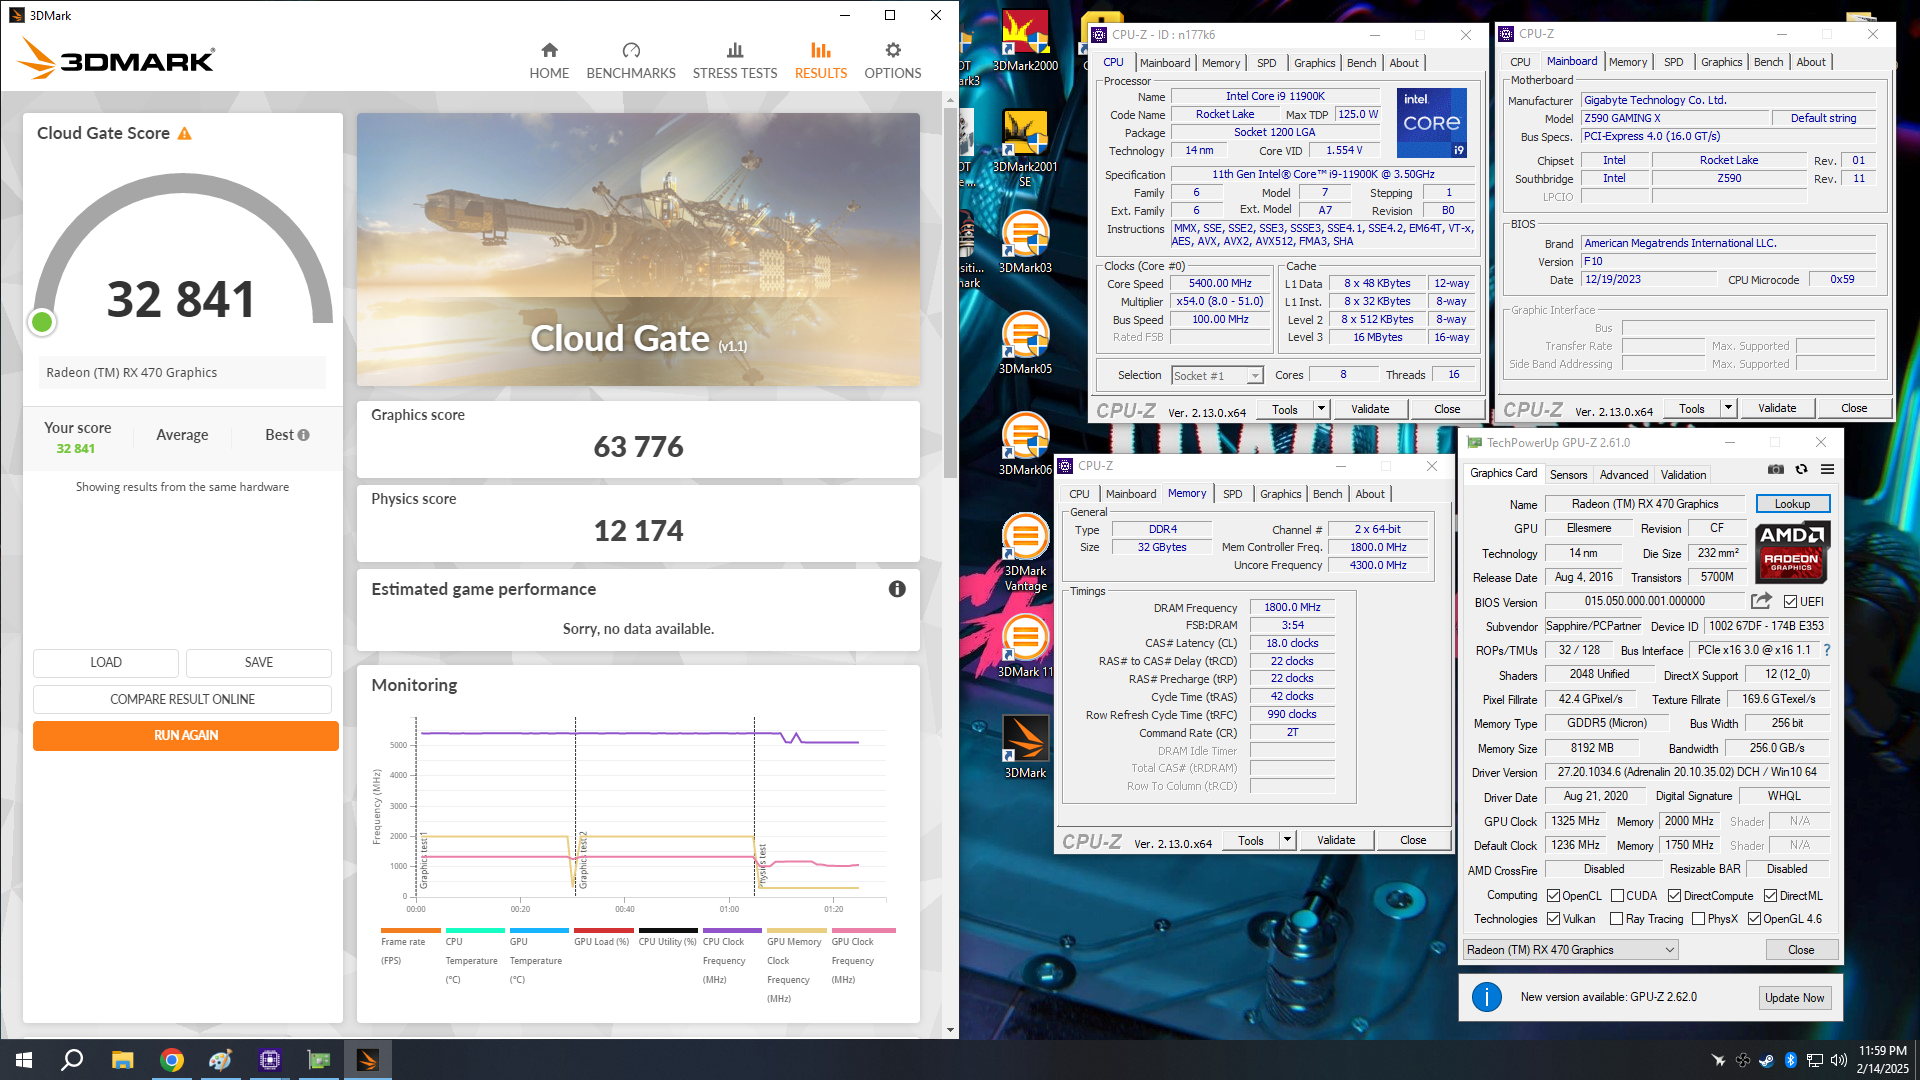Open OPTIONS gear in 3DMark
Screen dimensions: 1920x1080
click(893, 61)
